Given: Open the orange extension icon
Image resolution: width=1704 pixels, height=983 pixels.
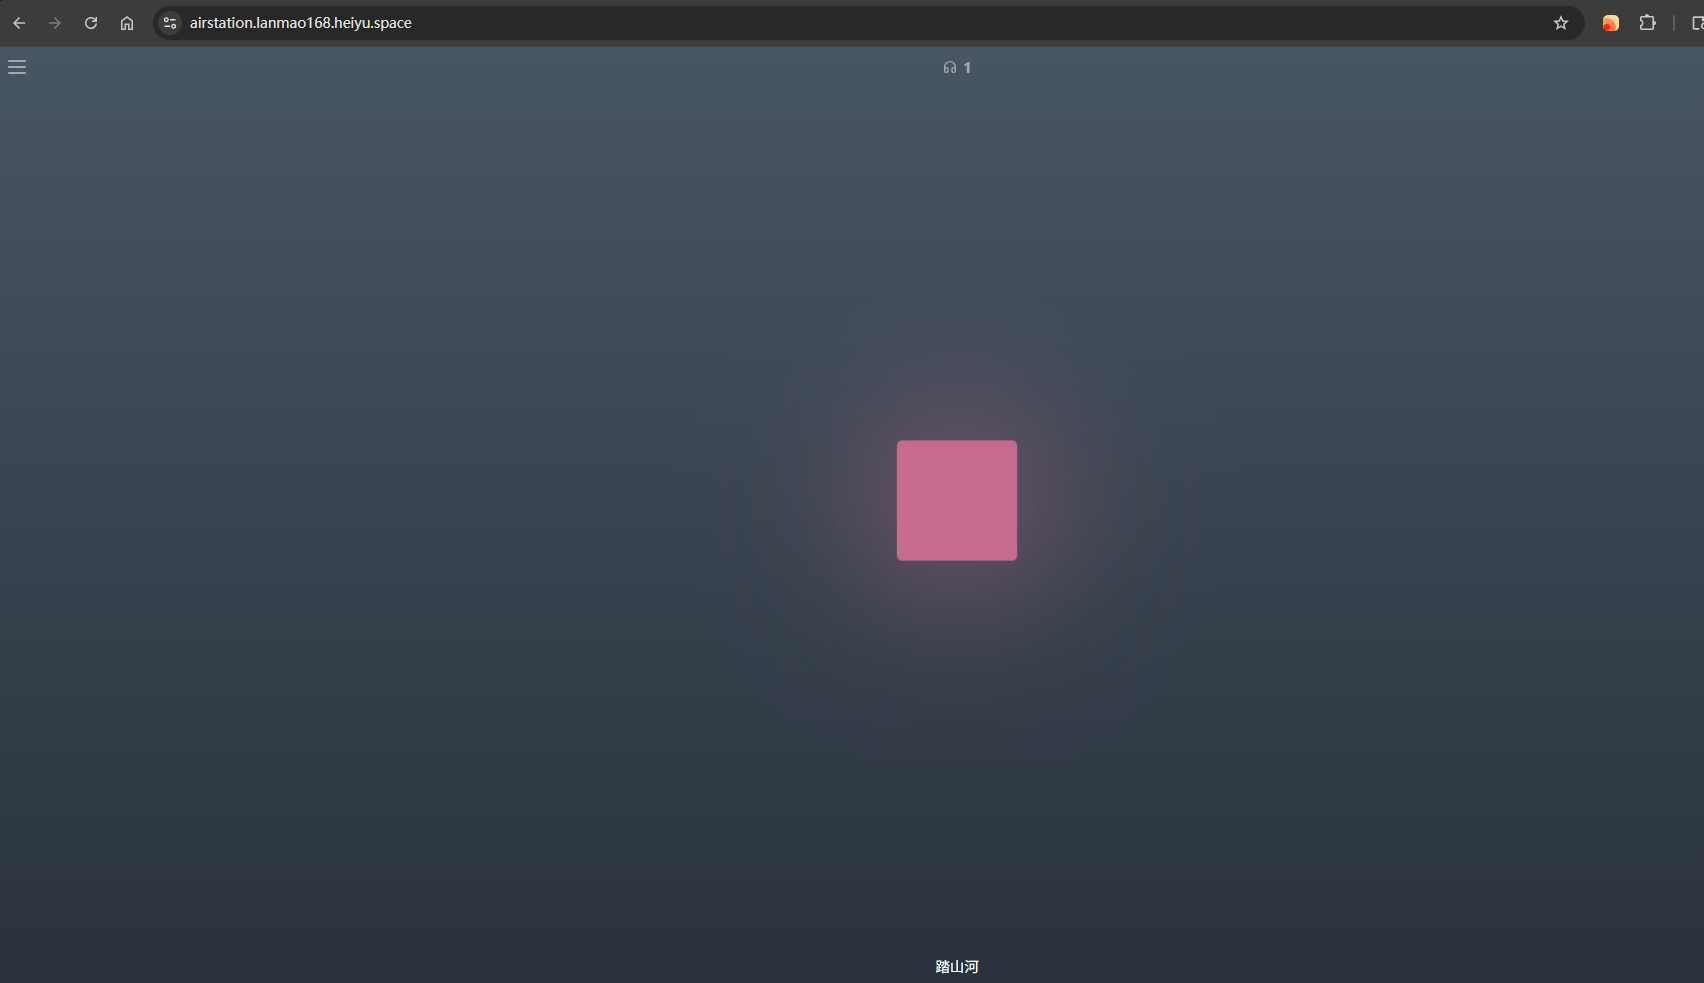Looking at the screenshot, I should pyautogui.click(x=1610, y=23).
